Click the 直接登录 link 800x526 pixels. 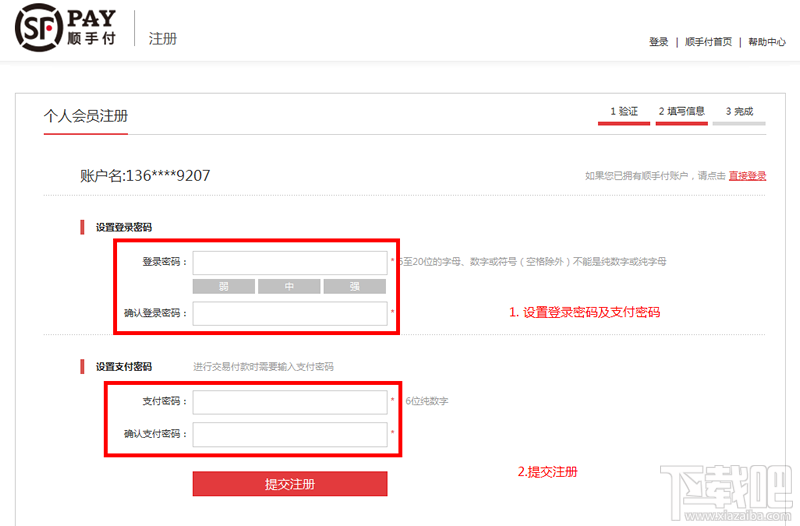pyautogui.click(x=747, y=176)
